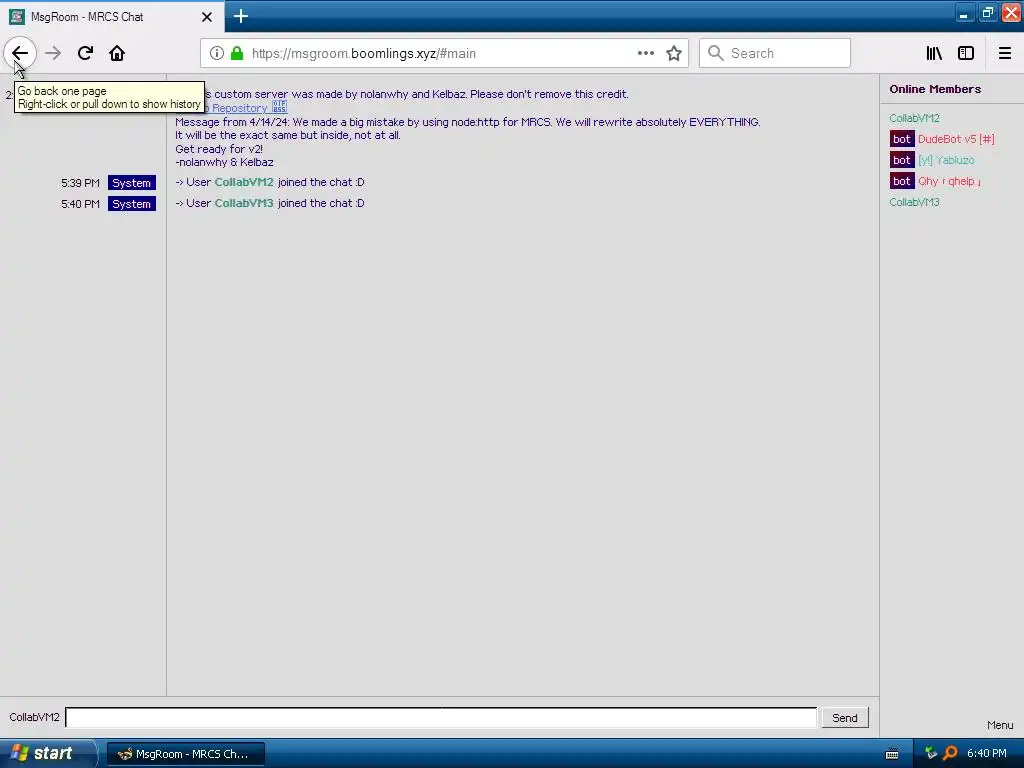Open page actions three-dots menu

coord(645,53)
